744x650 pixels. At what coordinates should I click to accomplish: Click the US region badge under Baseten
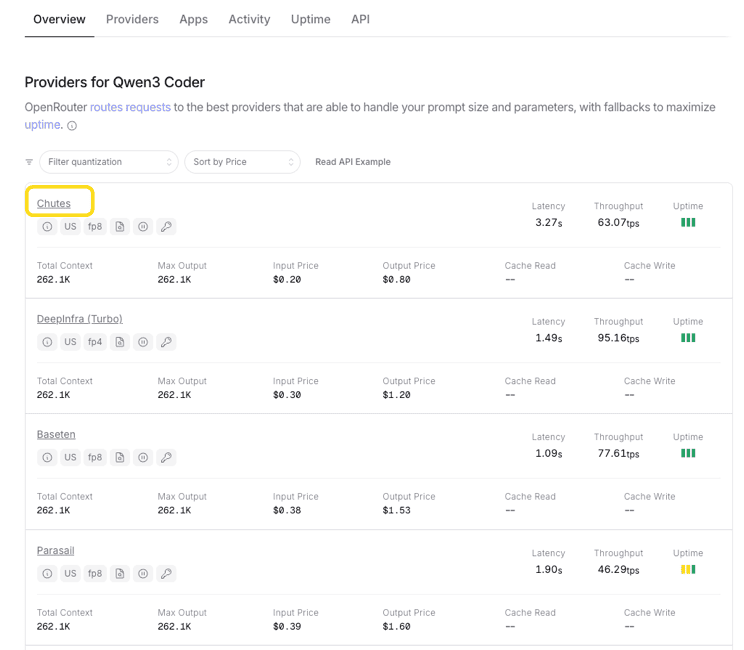coord(70,458)
